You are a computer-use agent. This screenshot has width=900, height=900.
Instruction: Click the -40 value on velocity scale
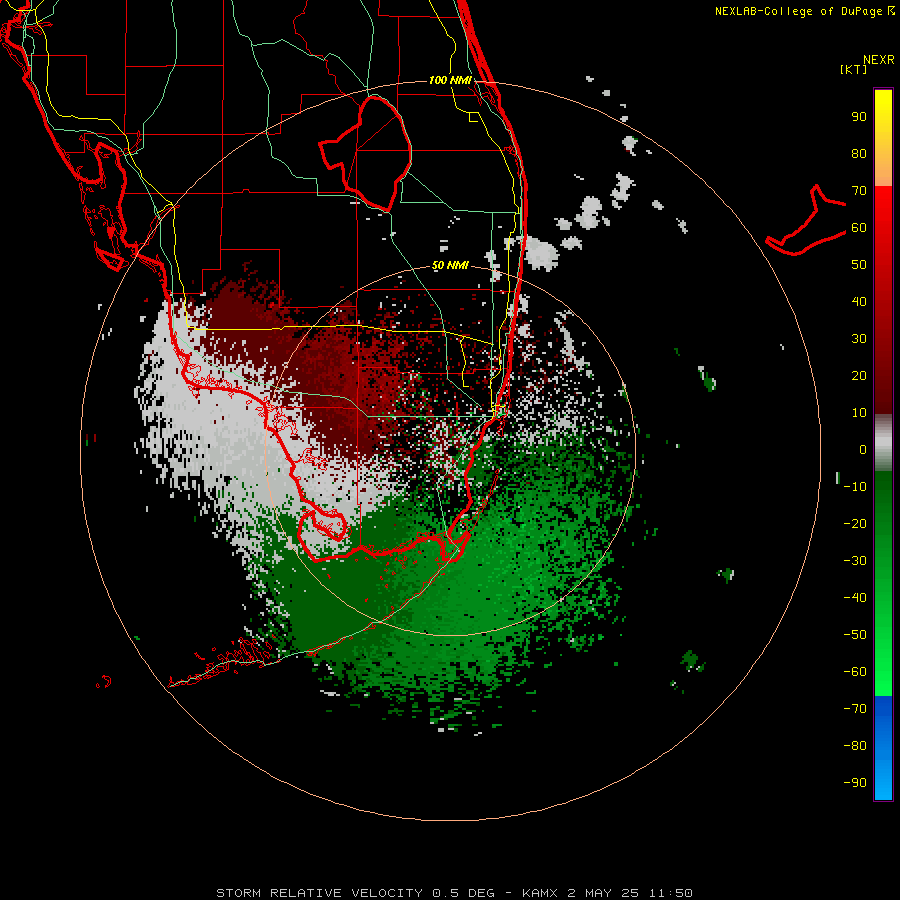[855, 598]
